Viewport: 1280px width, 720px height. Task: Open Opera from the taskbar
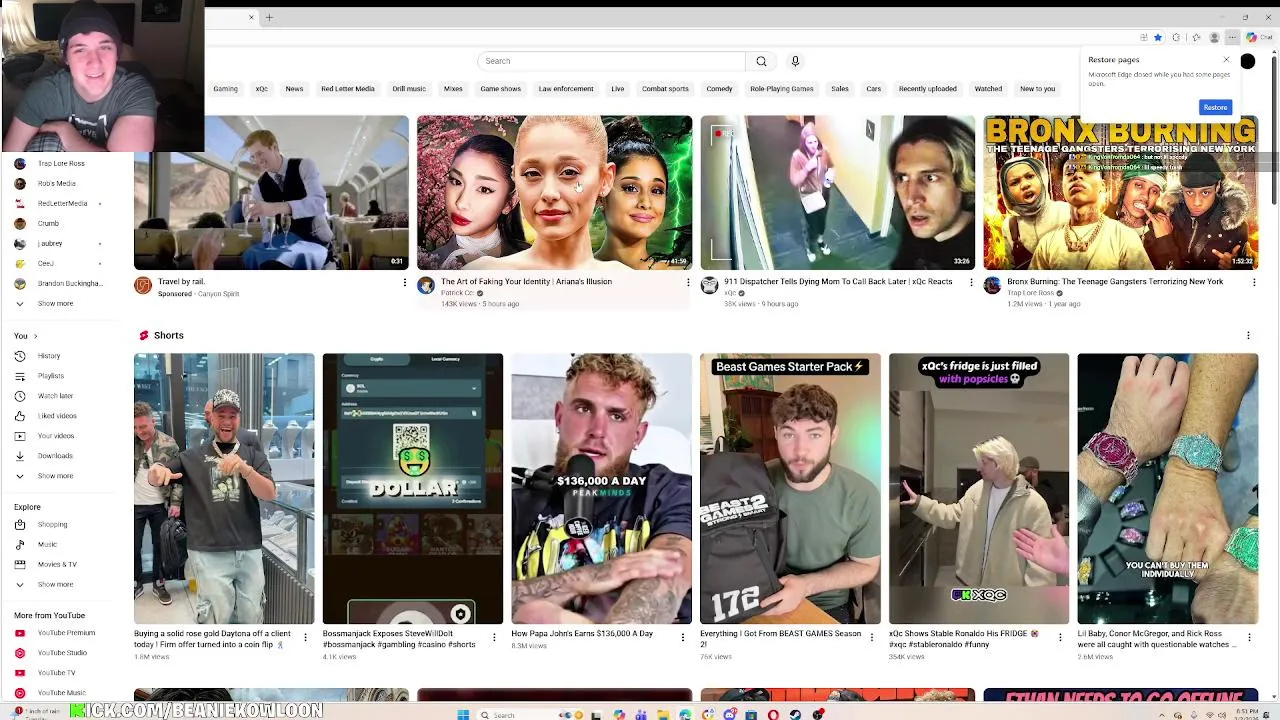pos(773,714)
